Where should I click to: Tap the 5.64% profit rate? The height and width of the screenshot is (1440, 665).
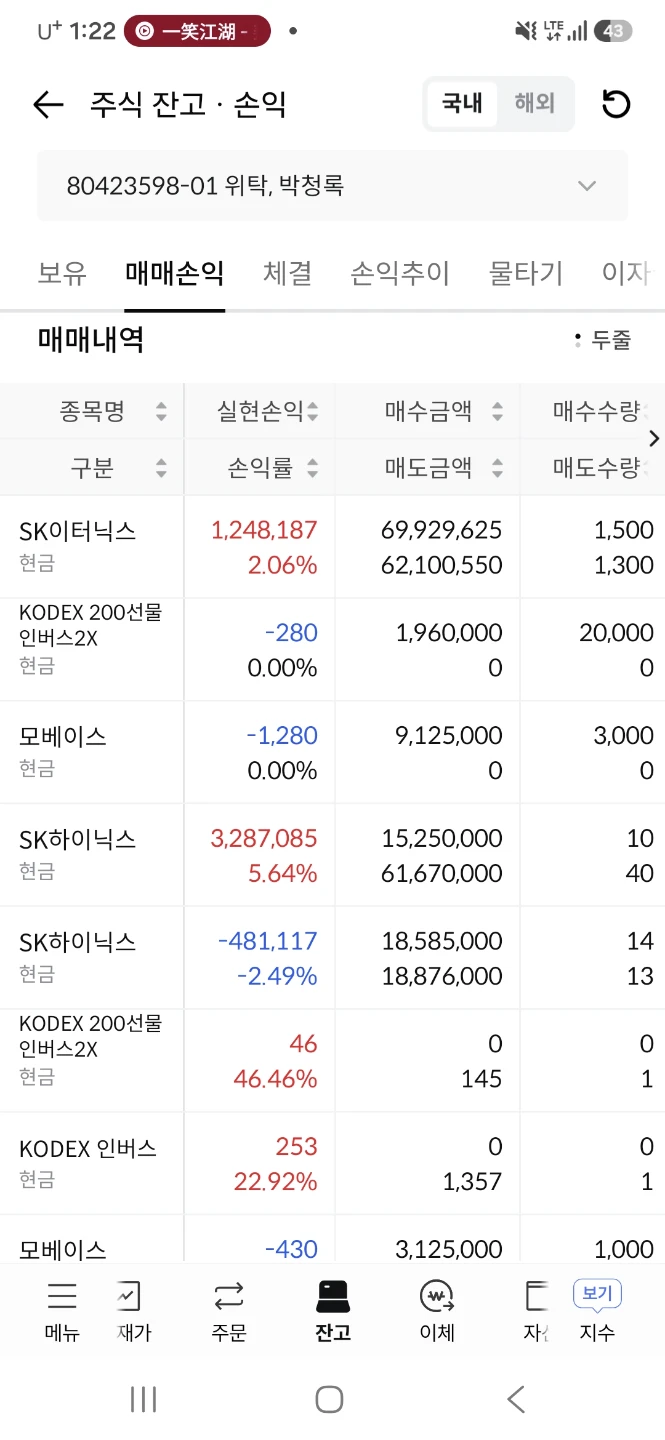click(283, 873)
